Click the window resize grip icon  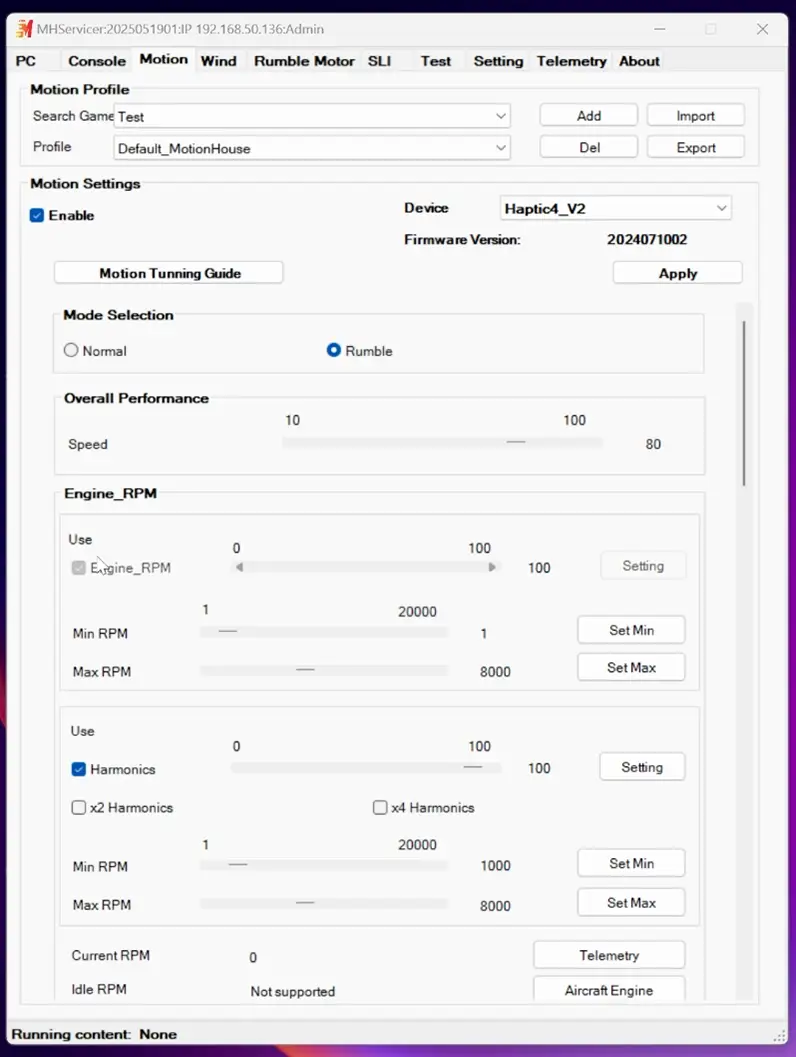click(x=779, y=1035)
